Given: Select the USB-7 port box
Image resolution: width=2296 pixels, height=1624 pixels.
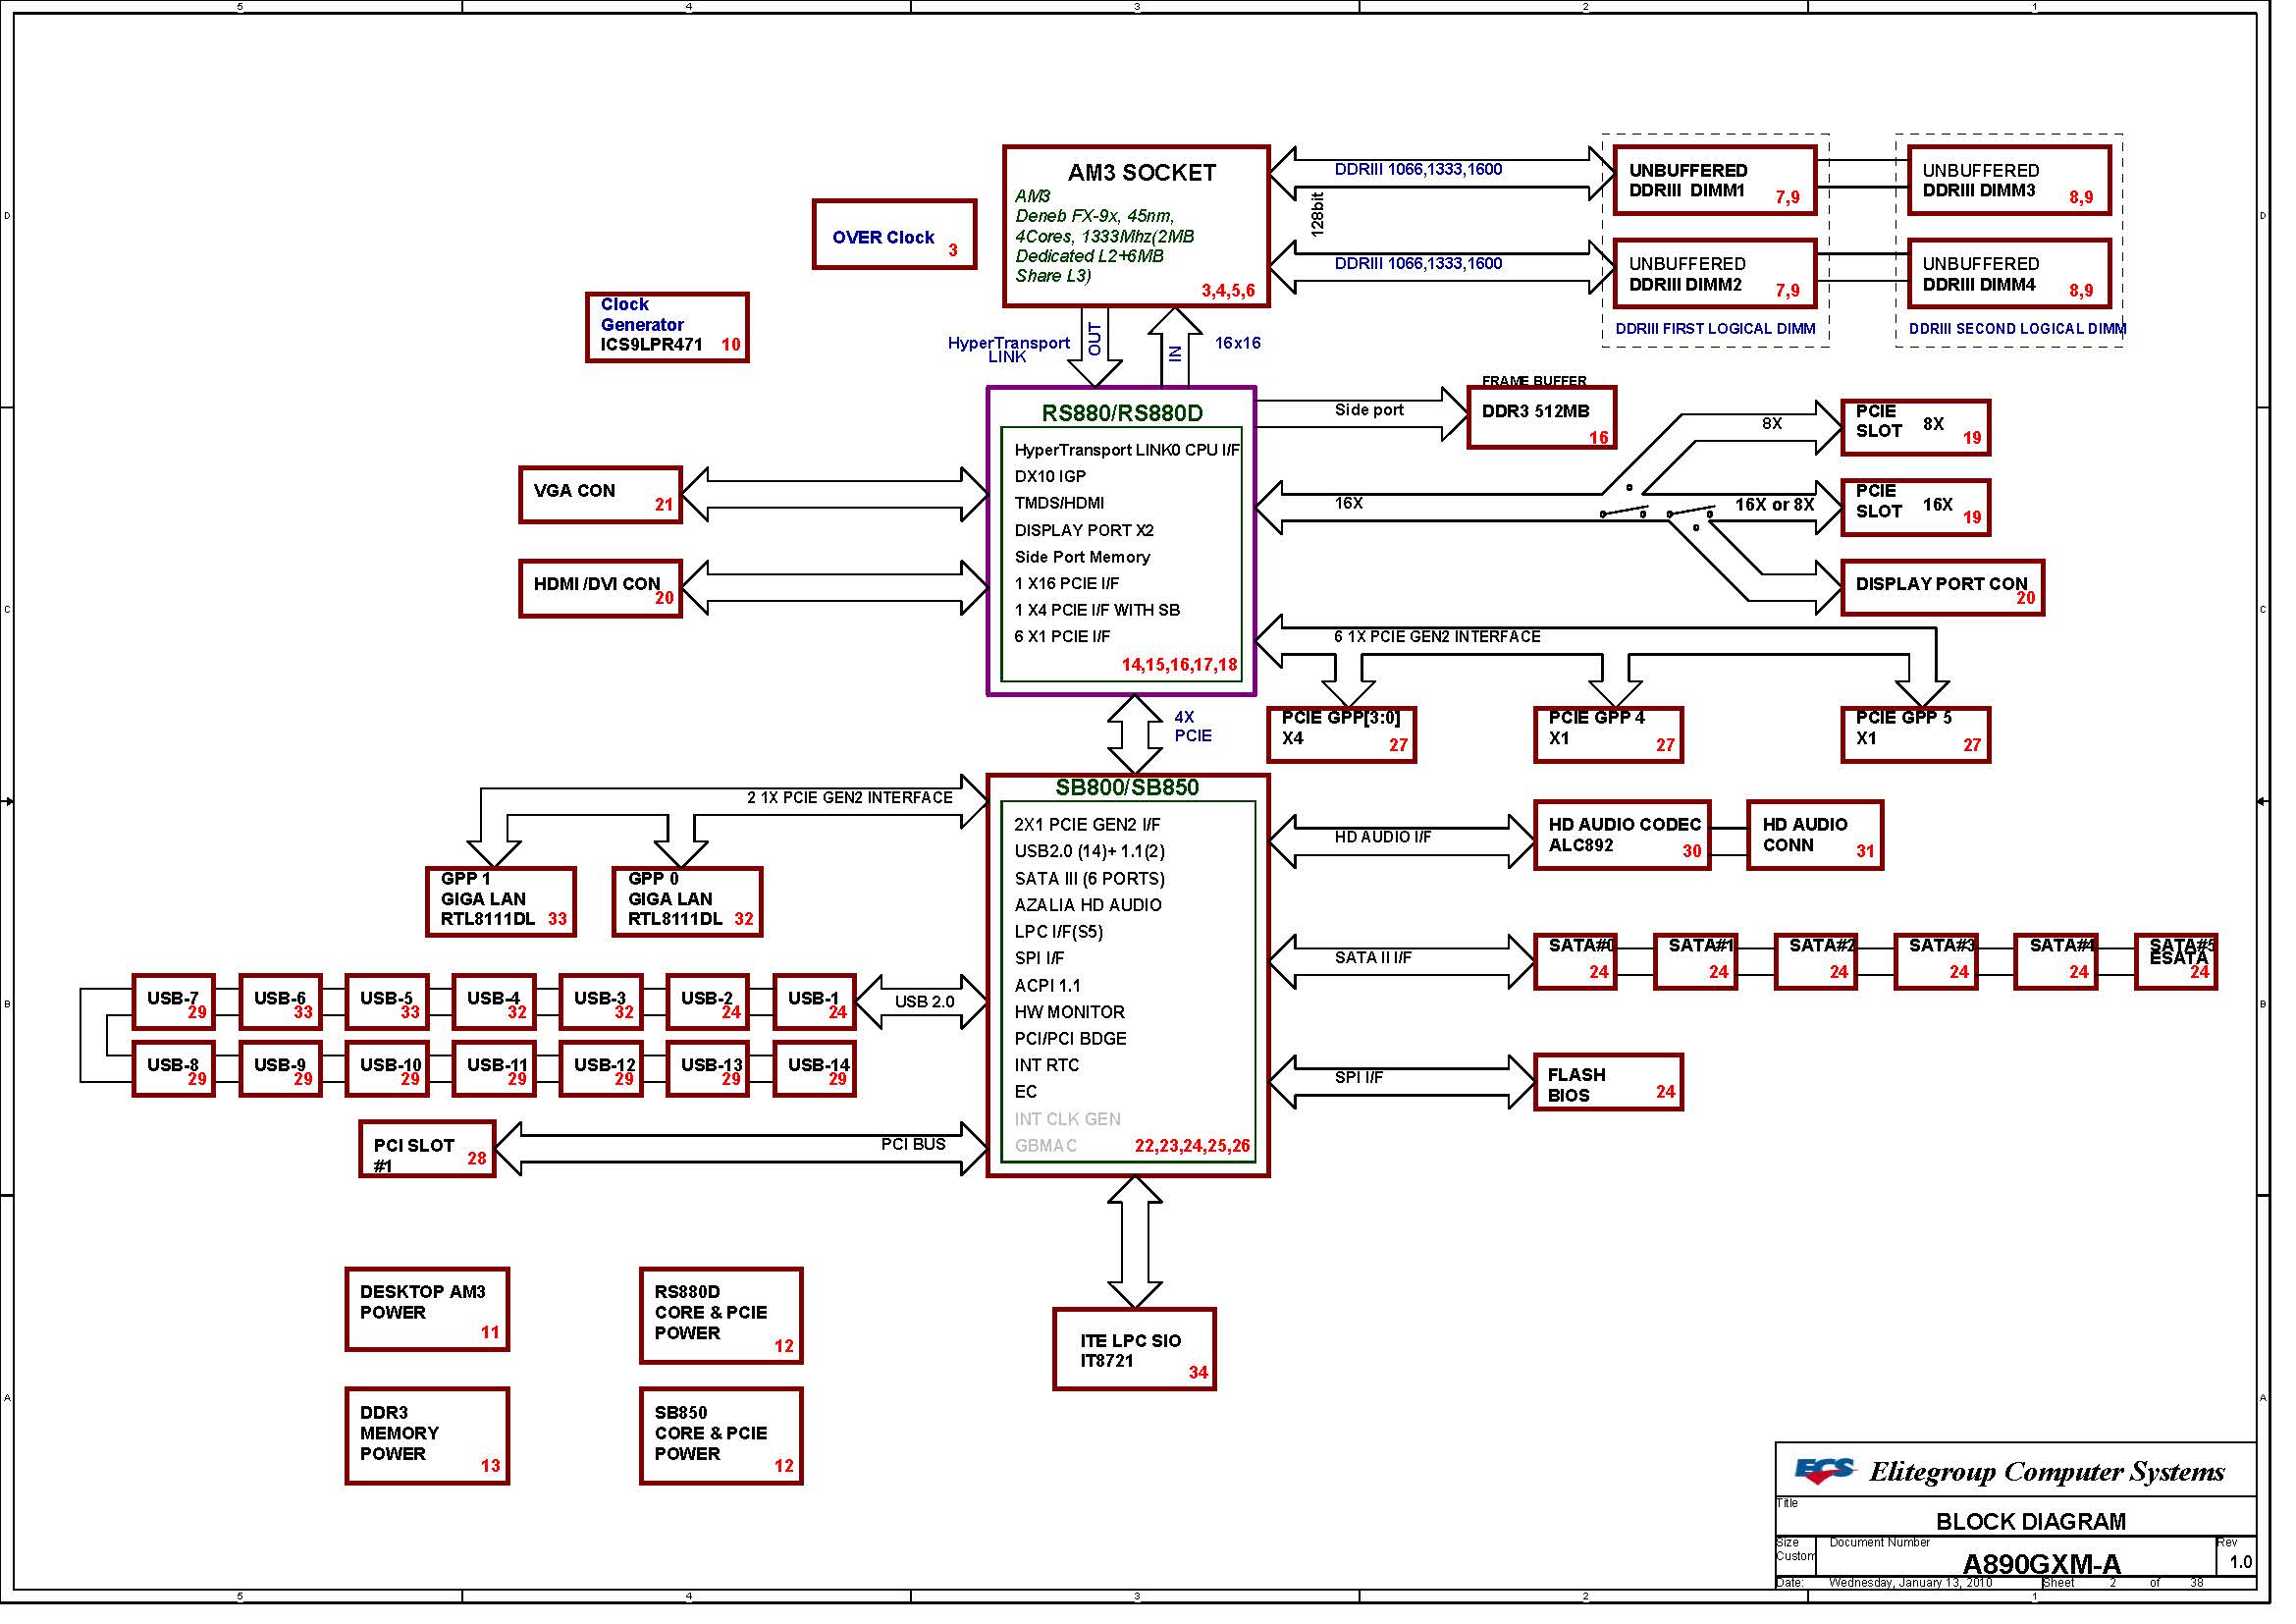Looking at the screenshot, I should pos(173,1003).
